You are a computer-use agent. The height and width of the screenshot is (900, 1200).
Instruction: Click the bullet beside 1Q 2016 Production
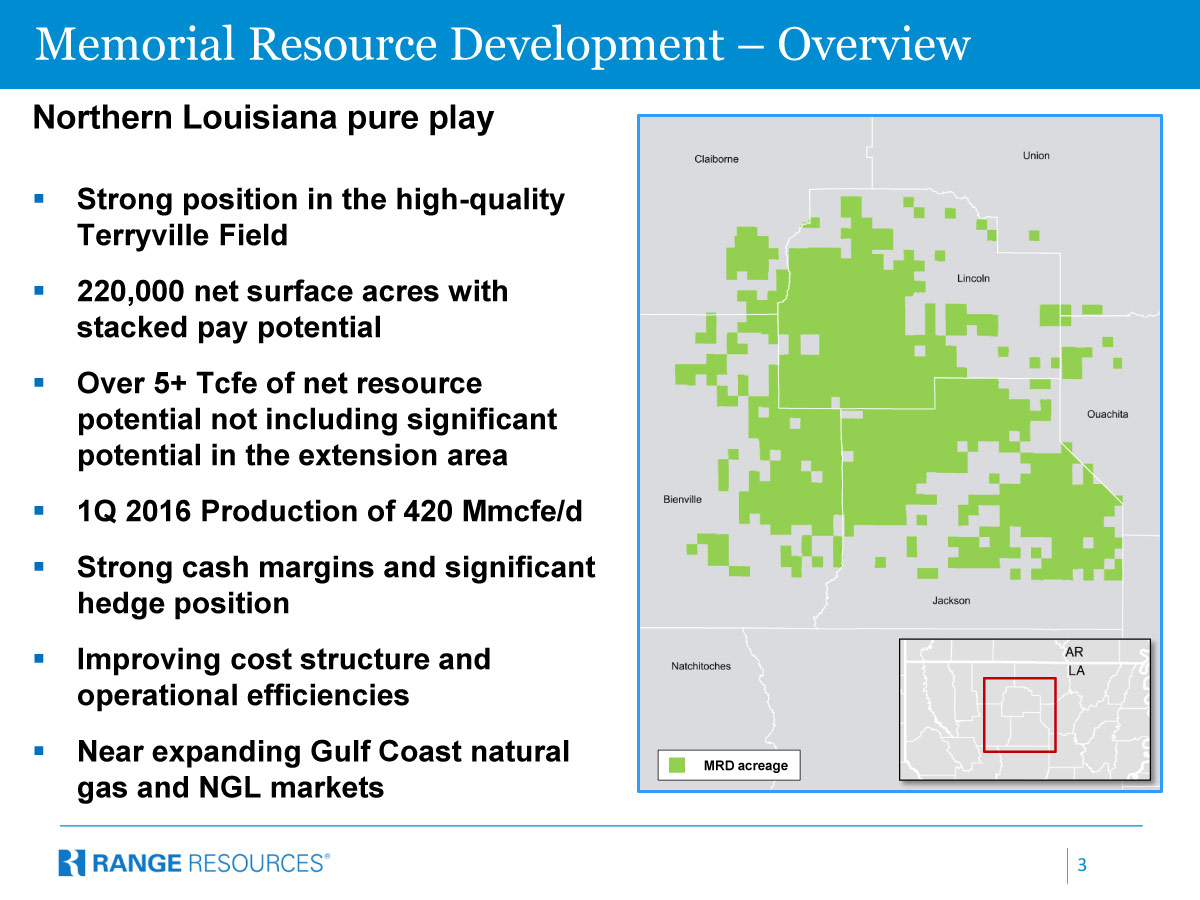40,511
